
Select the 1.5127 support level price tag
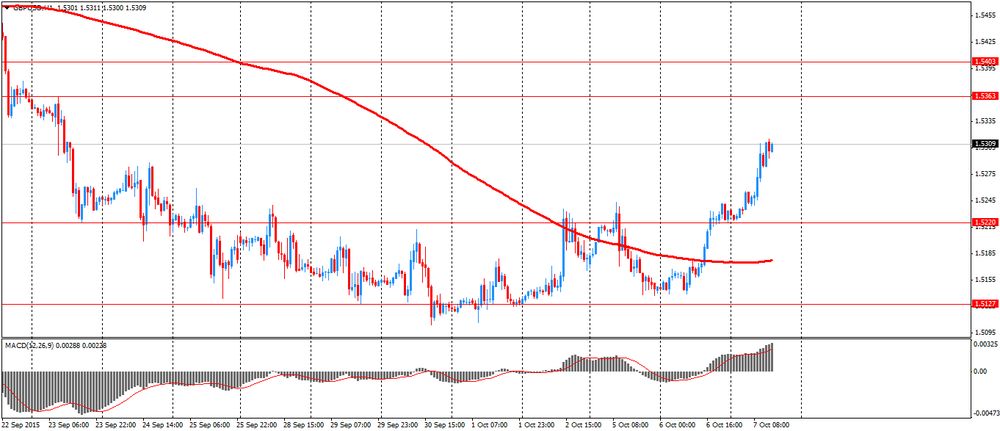click(x=985, y=304)
